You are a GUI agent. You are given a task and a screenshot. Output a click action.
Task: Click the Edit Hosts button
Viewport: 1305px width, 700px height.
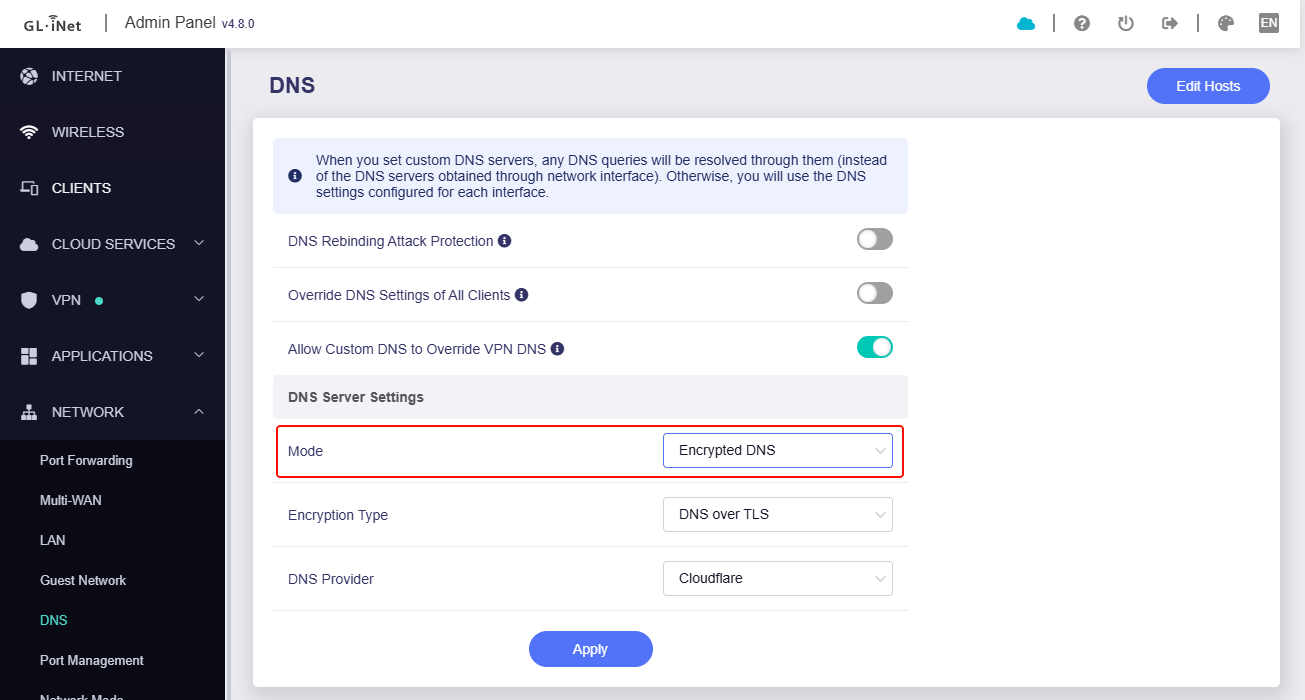coord(1207,86)
